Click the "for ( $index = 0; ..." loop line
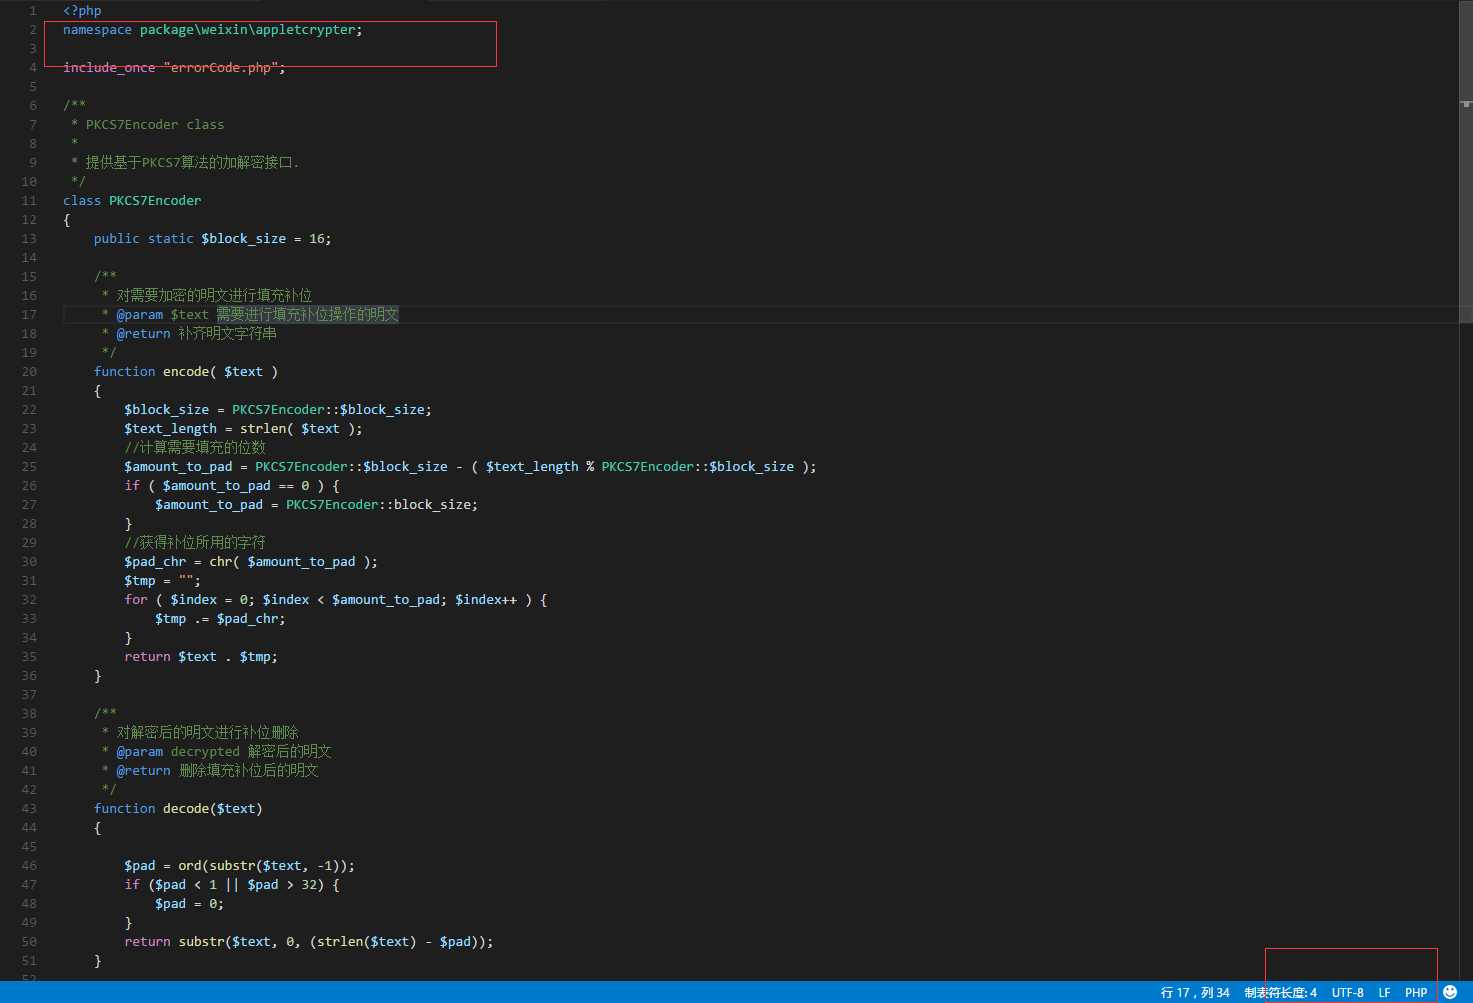The width and height of the screenshot is (1473, 1003). pos(336,600)
